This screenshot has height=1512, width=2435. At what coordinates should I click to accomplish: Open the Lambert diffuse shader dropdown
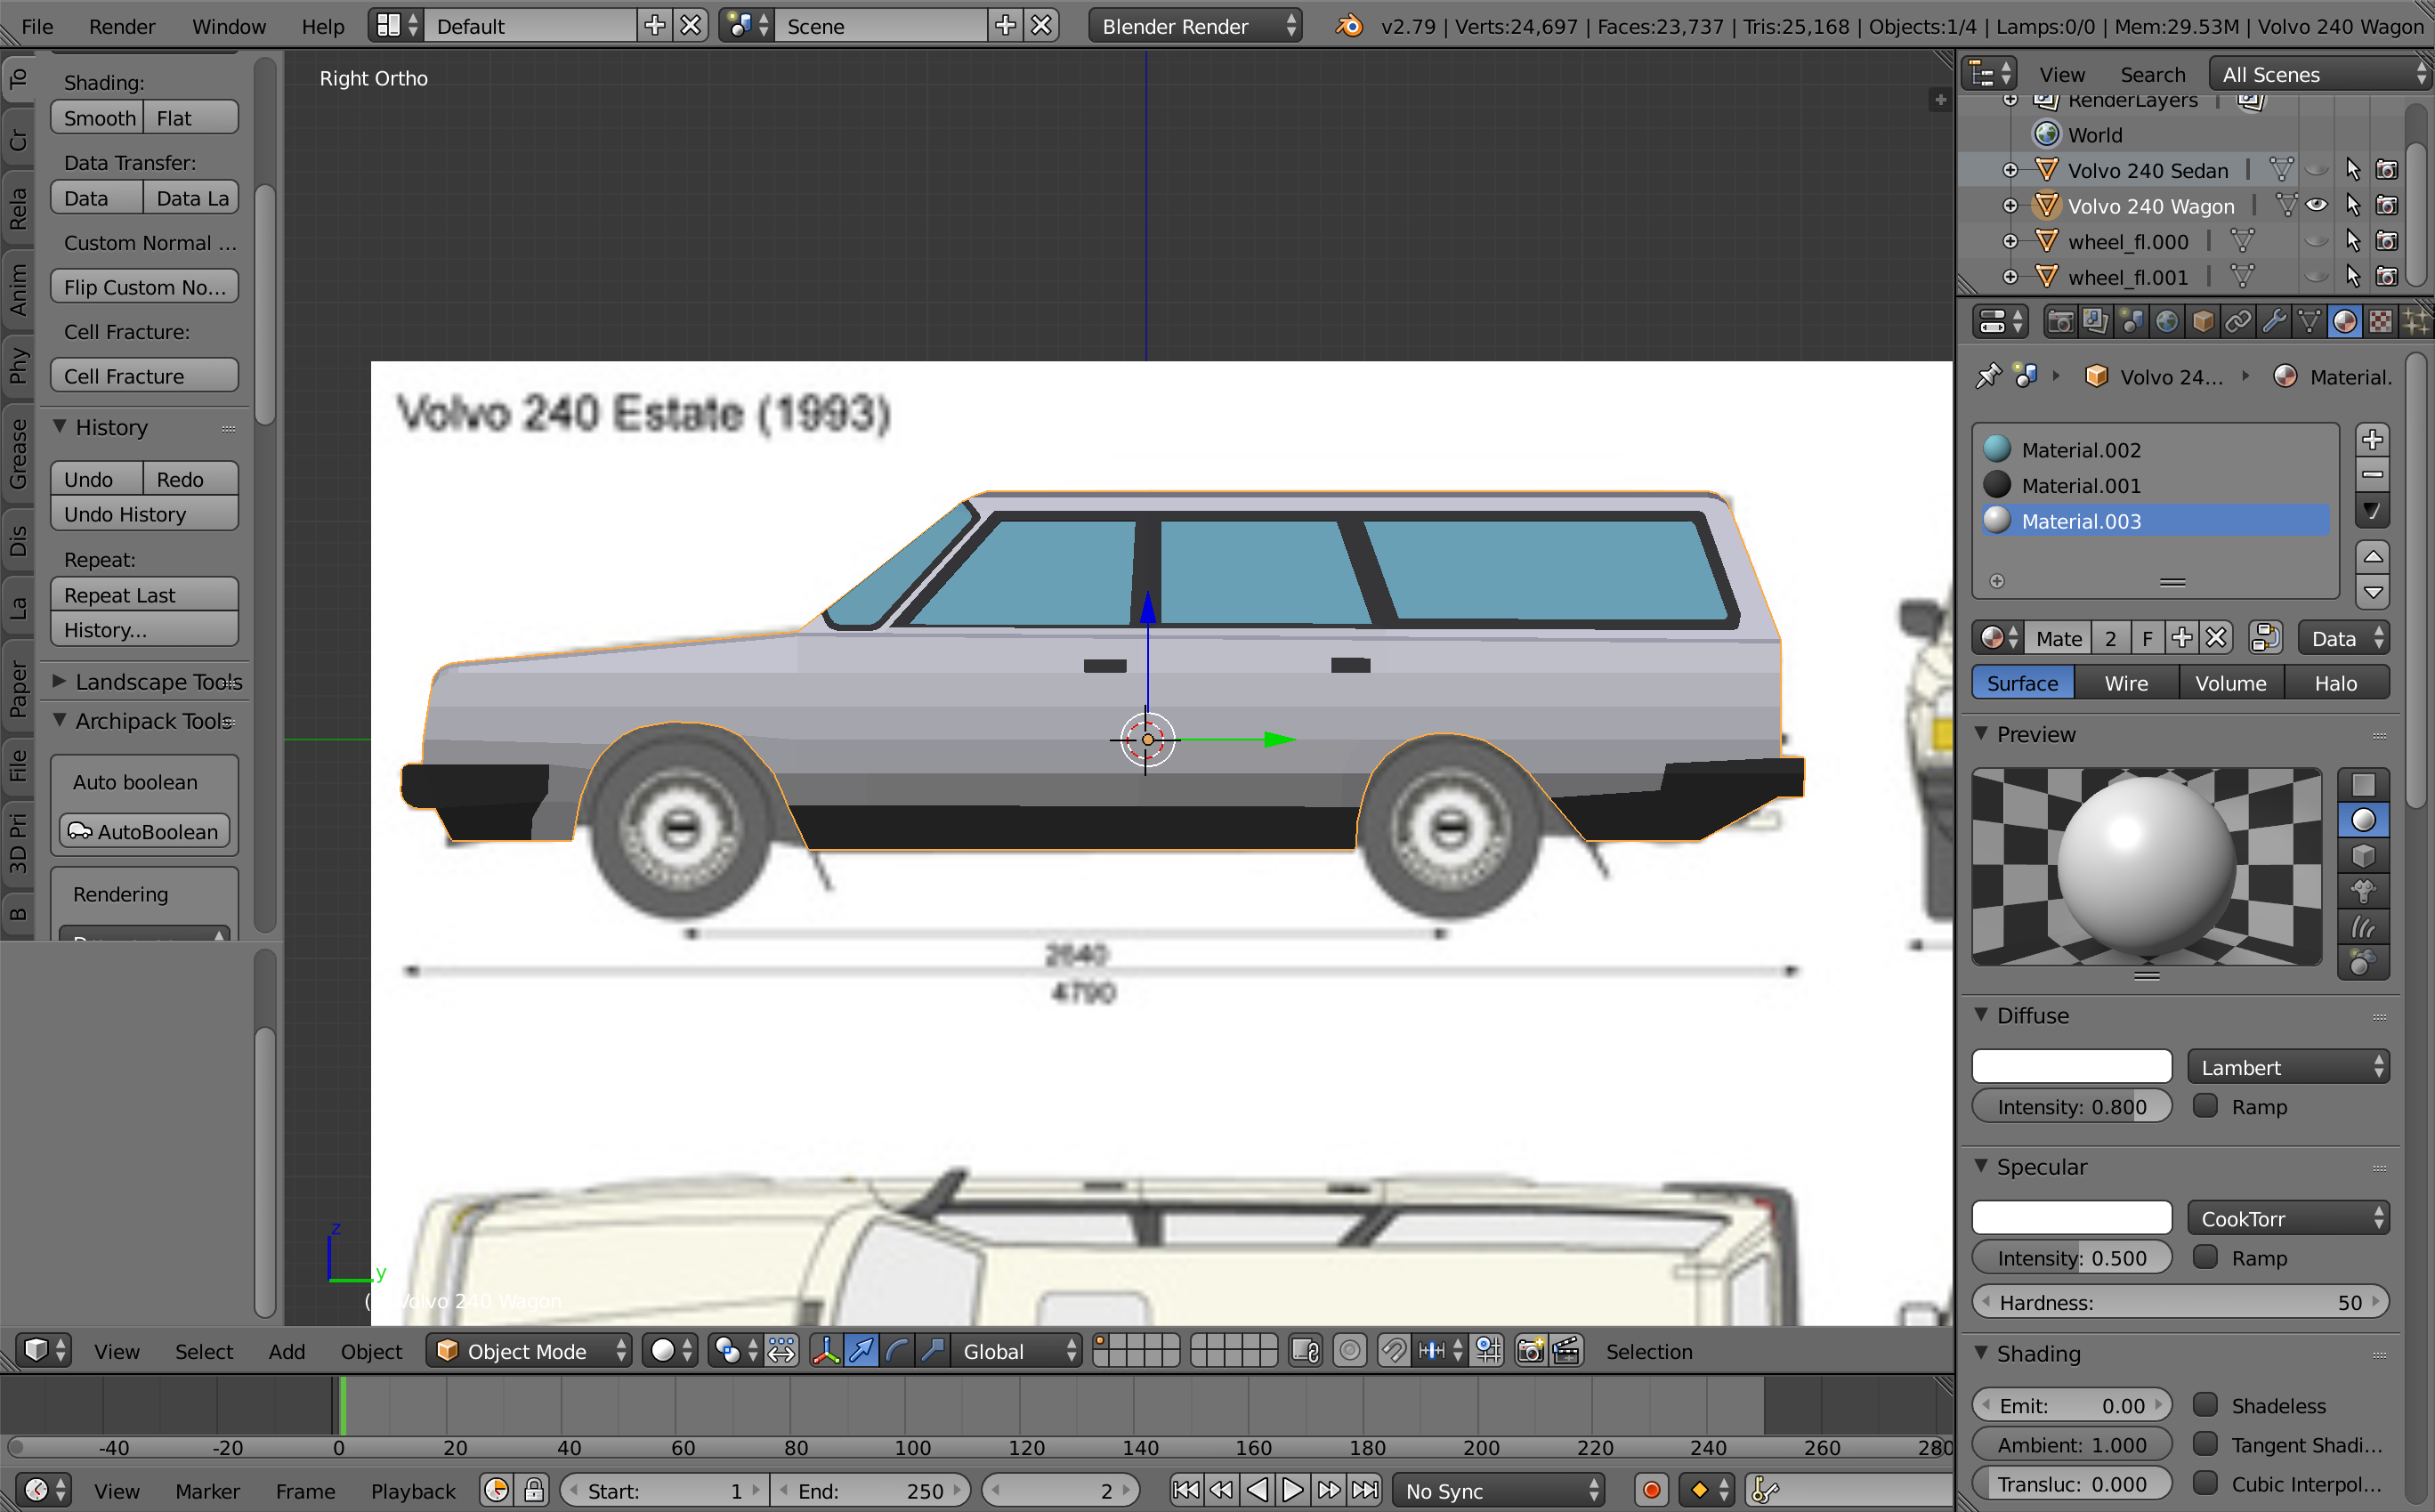click(x=2289, y=1067)
